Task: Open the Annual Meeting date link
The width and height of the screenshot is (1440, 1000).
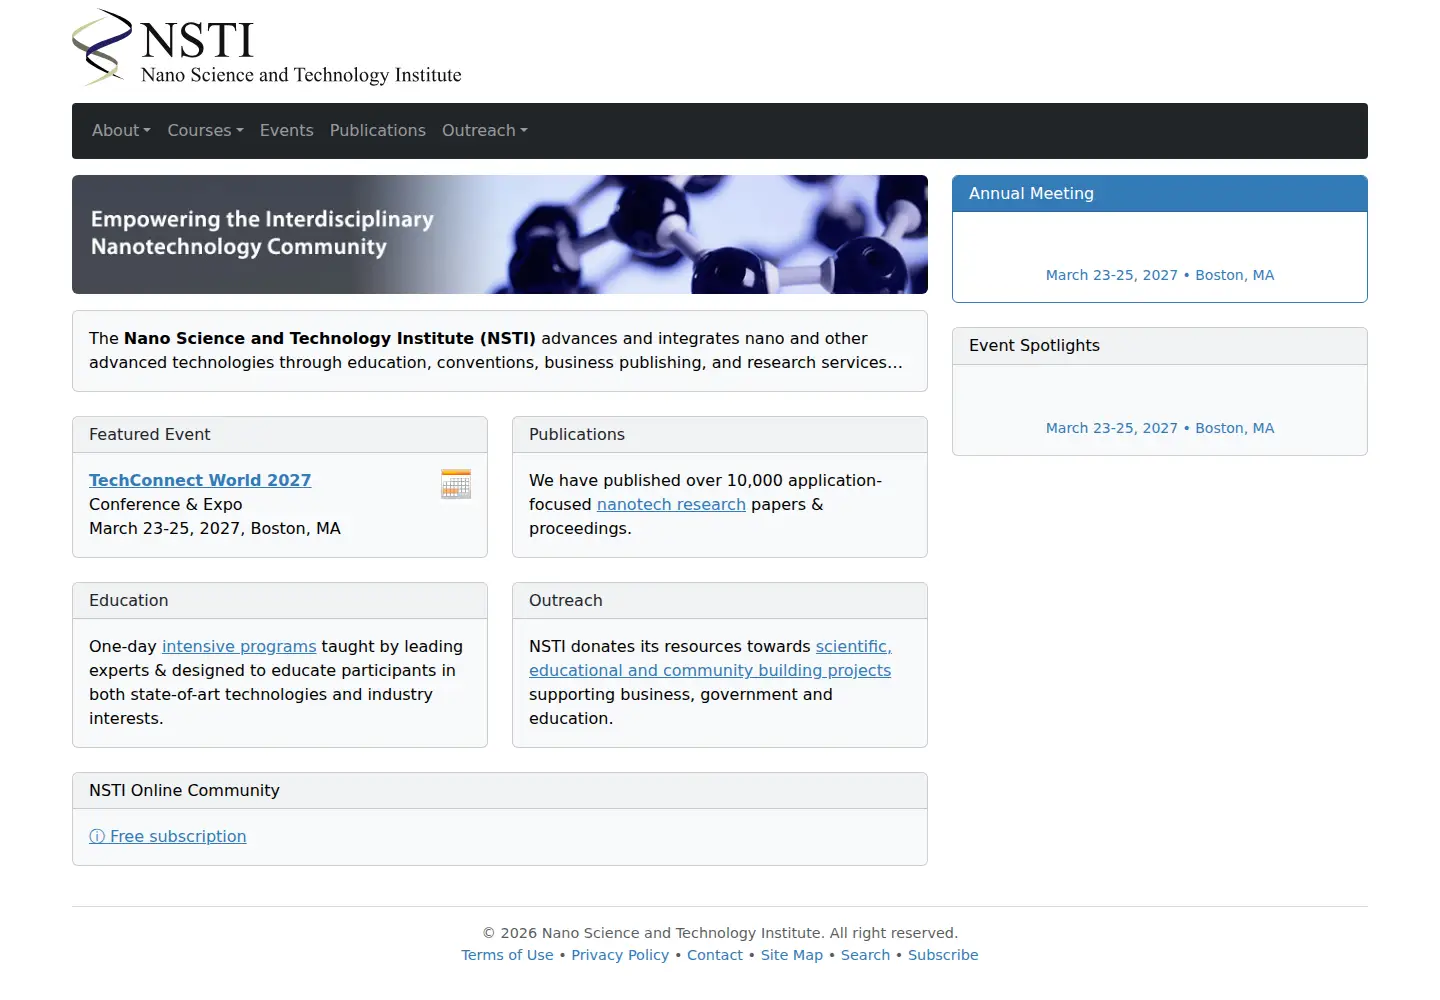Action: tap(1160, 275)
